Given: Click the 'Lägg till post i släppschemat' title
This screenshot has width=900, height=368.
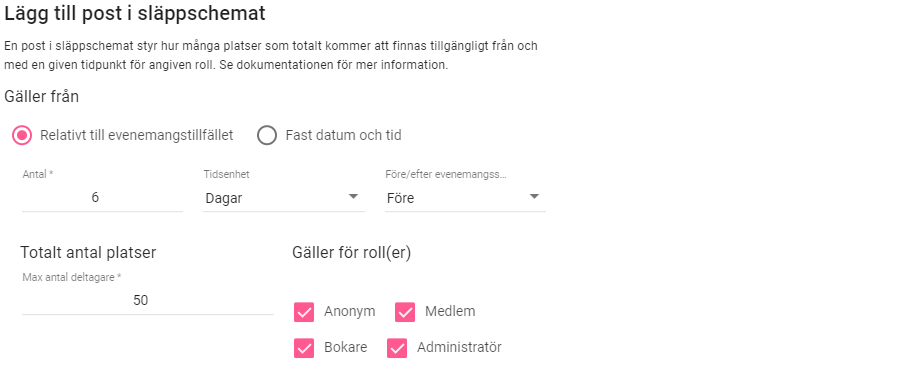Looking at the screenshot, I should tap(135, 14).
